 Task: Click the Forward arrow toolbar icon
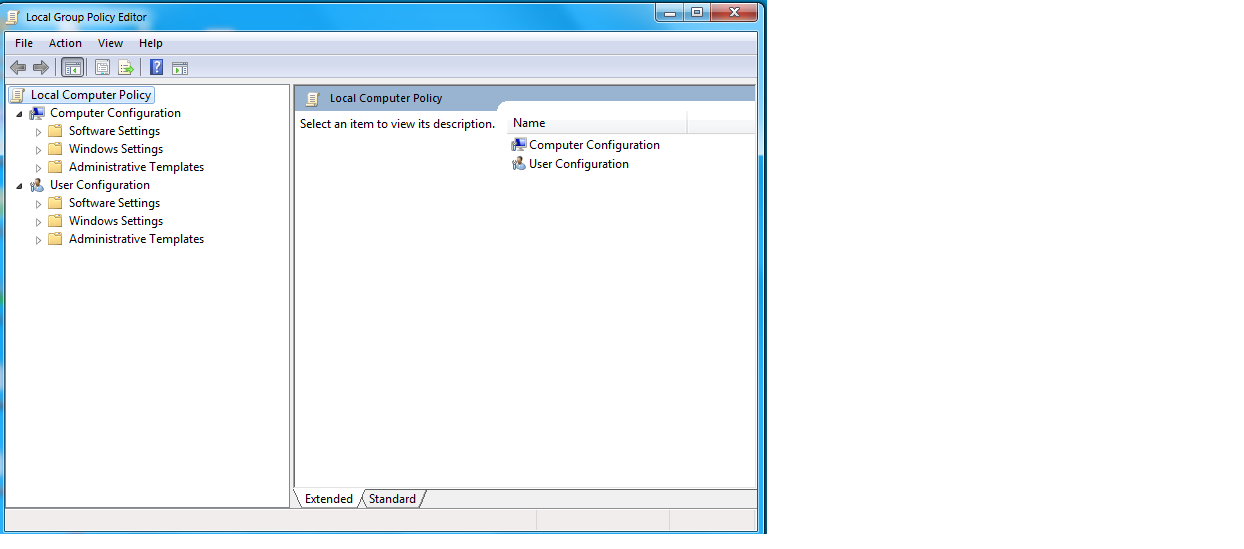click(x=41, y=68)
